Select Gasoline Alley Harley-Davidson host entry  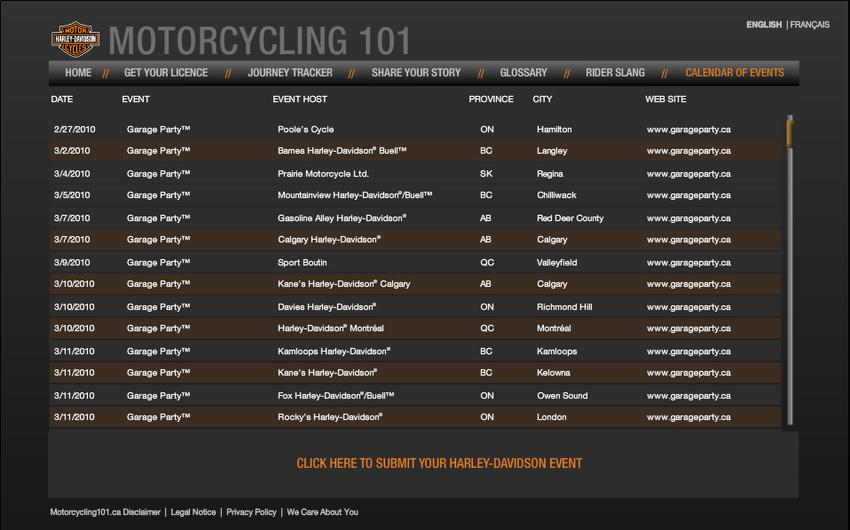[342, 218]
